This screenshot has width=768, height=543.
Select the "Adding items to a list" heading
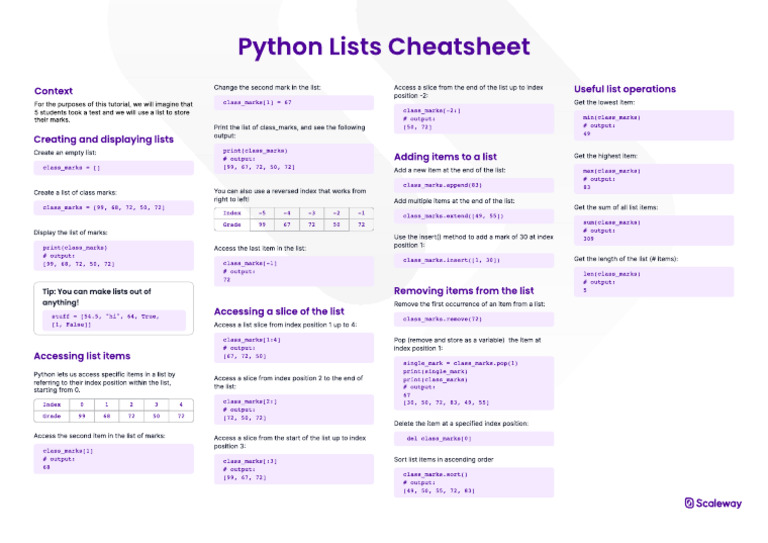445,157
